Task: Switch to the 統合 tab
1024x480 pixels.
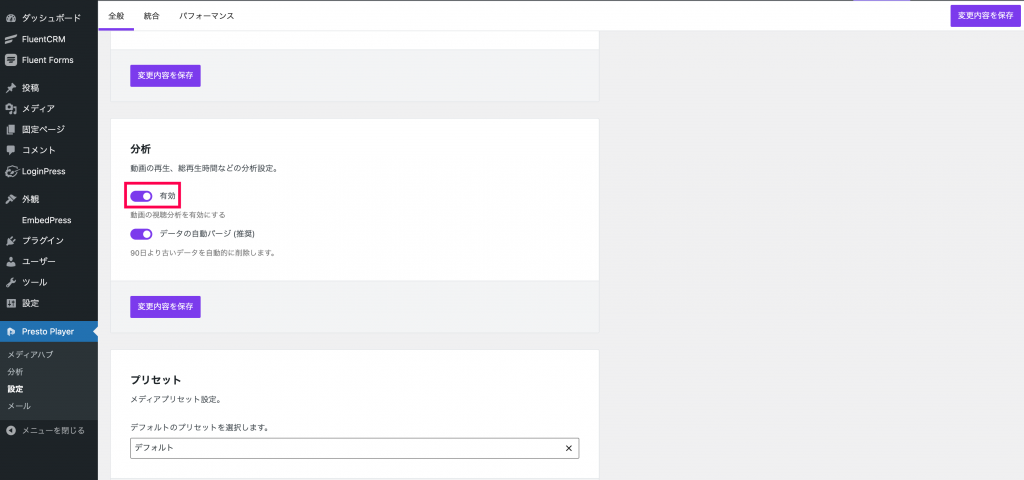Action: click(152, 16)
